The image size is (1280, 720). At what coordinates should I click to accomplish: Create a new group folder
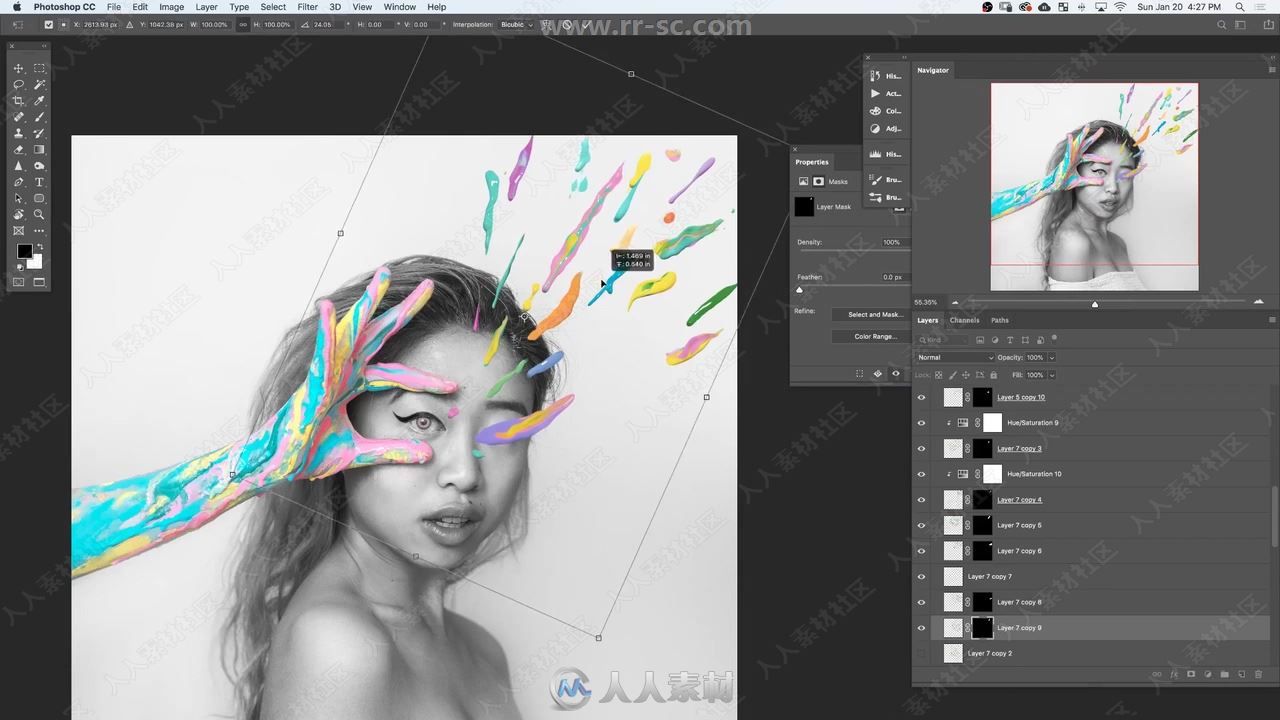tap(1224, 675)
